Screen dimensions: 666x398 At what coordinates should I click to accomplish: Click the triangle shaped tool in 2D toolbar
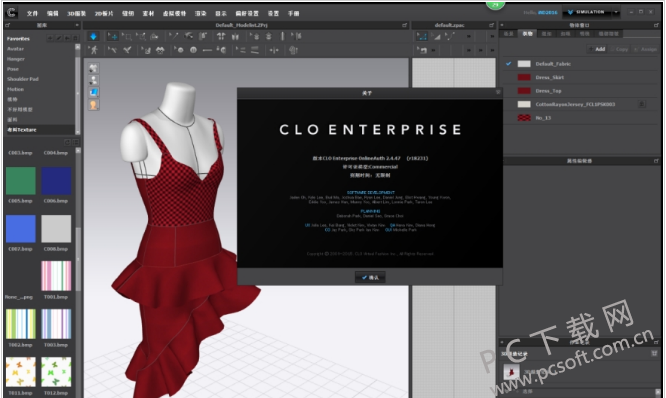436,37
